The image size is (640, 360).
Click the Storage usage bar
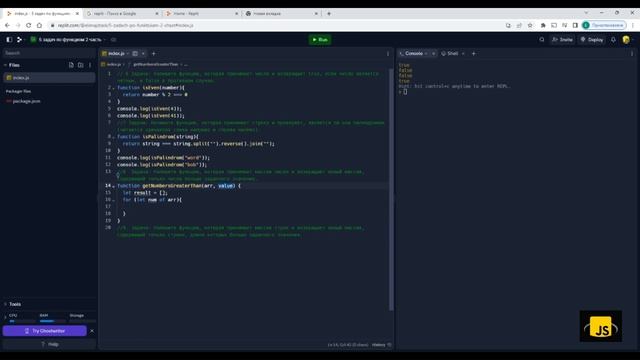point(82,321)
